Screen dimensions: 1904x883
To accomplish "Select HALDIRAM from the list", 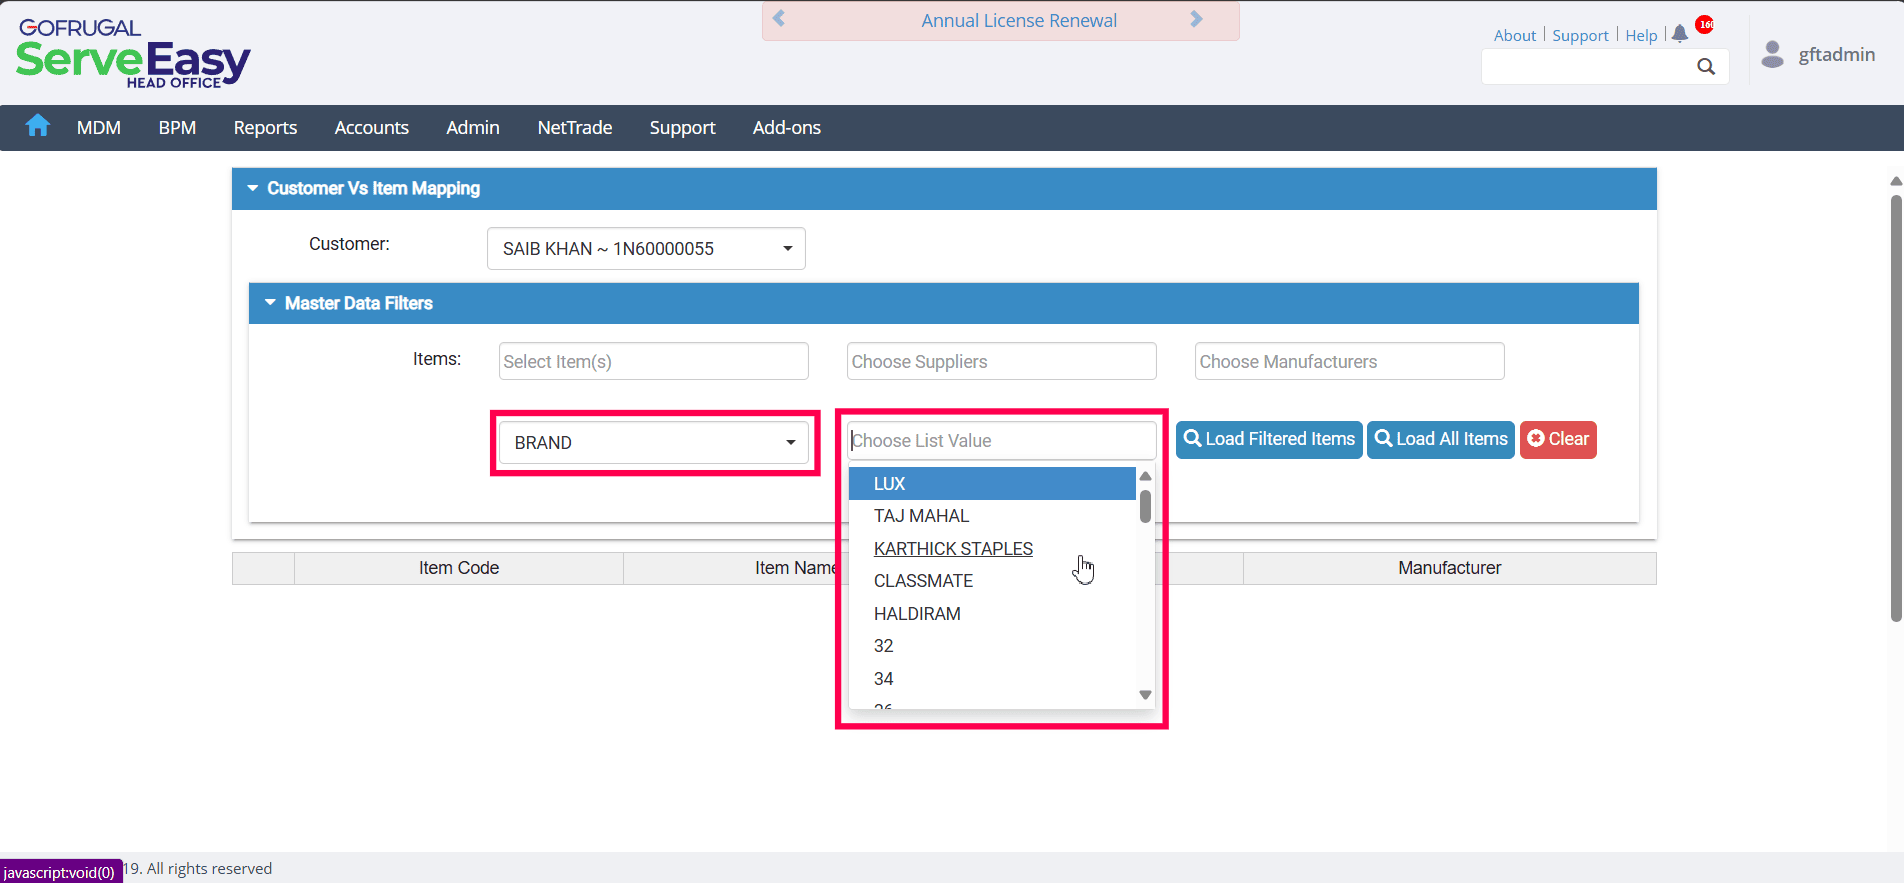I will [992, 614].
